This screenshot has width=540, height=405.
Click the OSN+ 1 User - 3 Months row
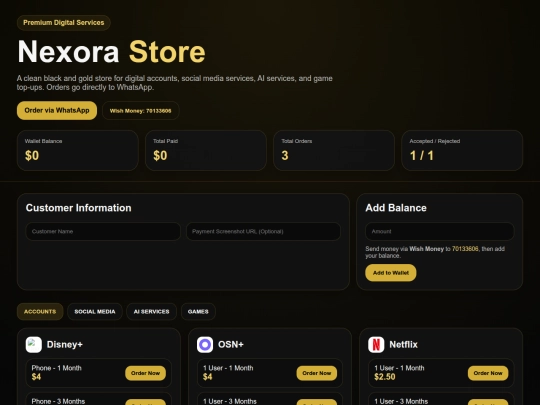(270, 399)
